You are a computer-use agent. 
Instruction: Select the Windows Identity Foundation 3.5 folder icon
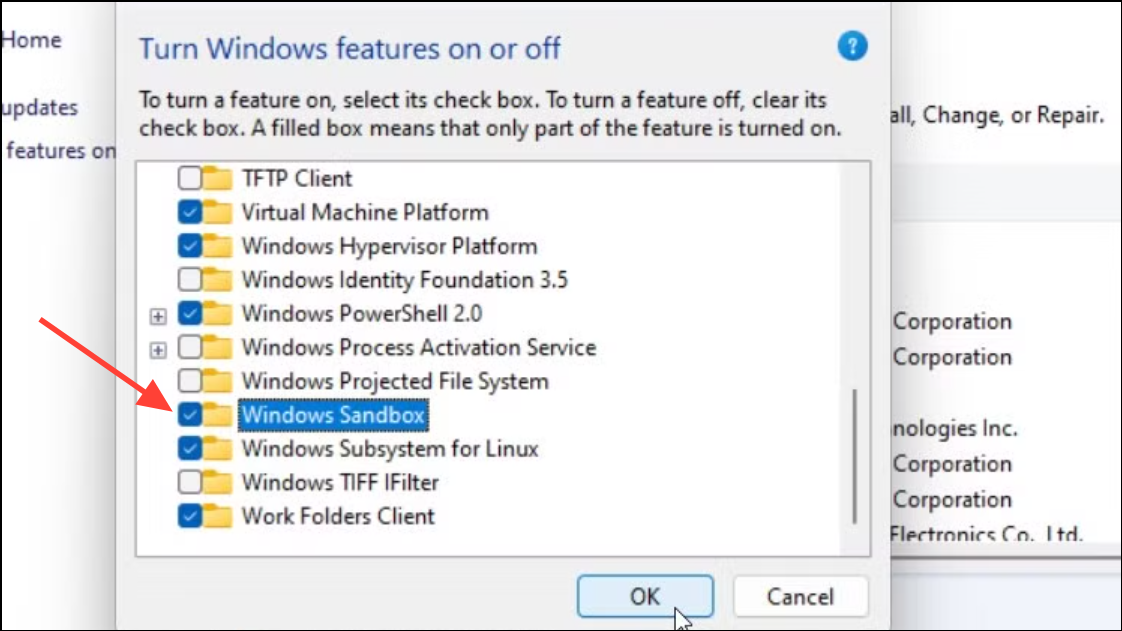coord(218,280)
